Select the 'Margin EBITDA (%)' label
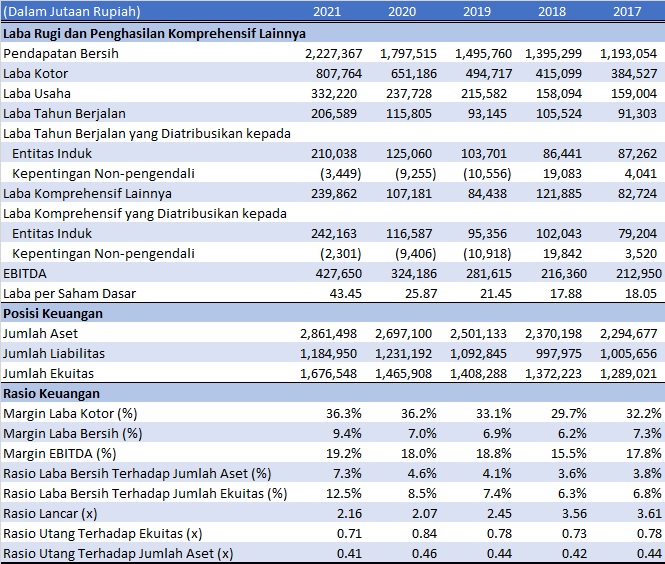The height and width of the screenshot is (564, 665). click(x=60, y=453)
